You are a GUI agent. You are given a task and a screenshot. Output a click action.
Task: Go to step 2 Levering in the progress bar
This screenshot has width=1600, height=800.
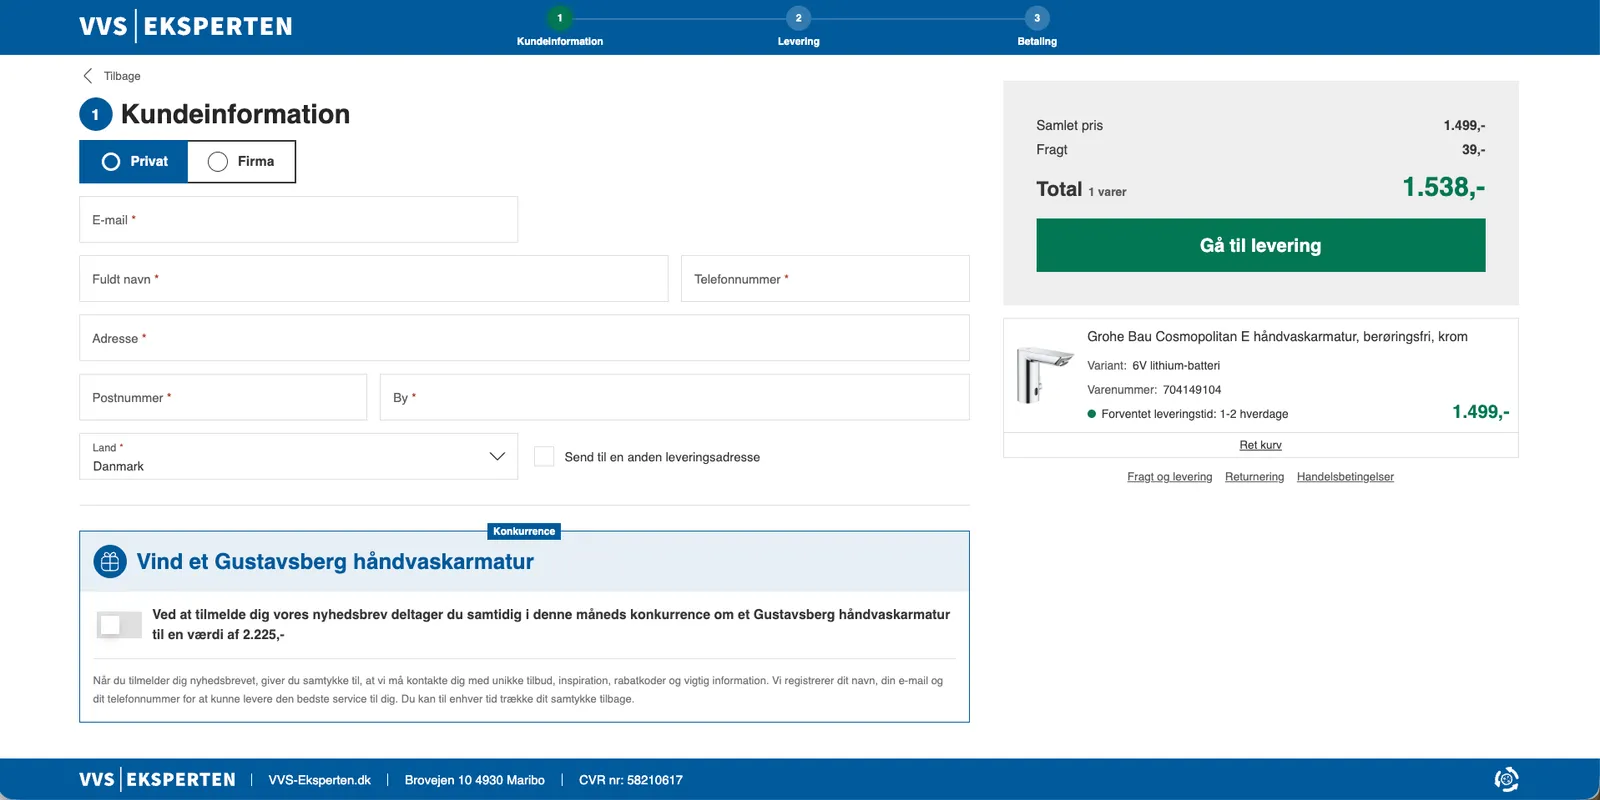798,27
